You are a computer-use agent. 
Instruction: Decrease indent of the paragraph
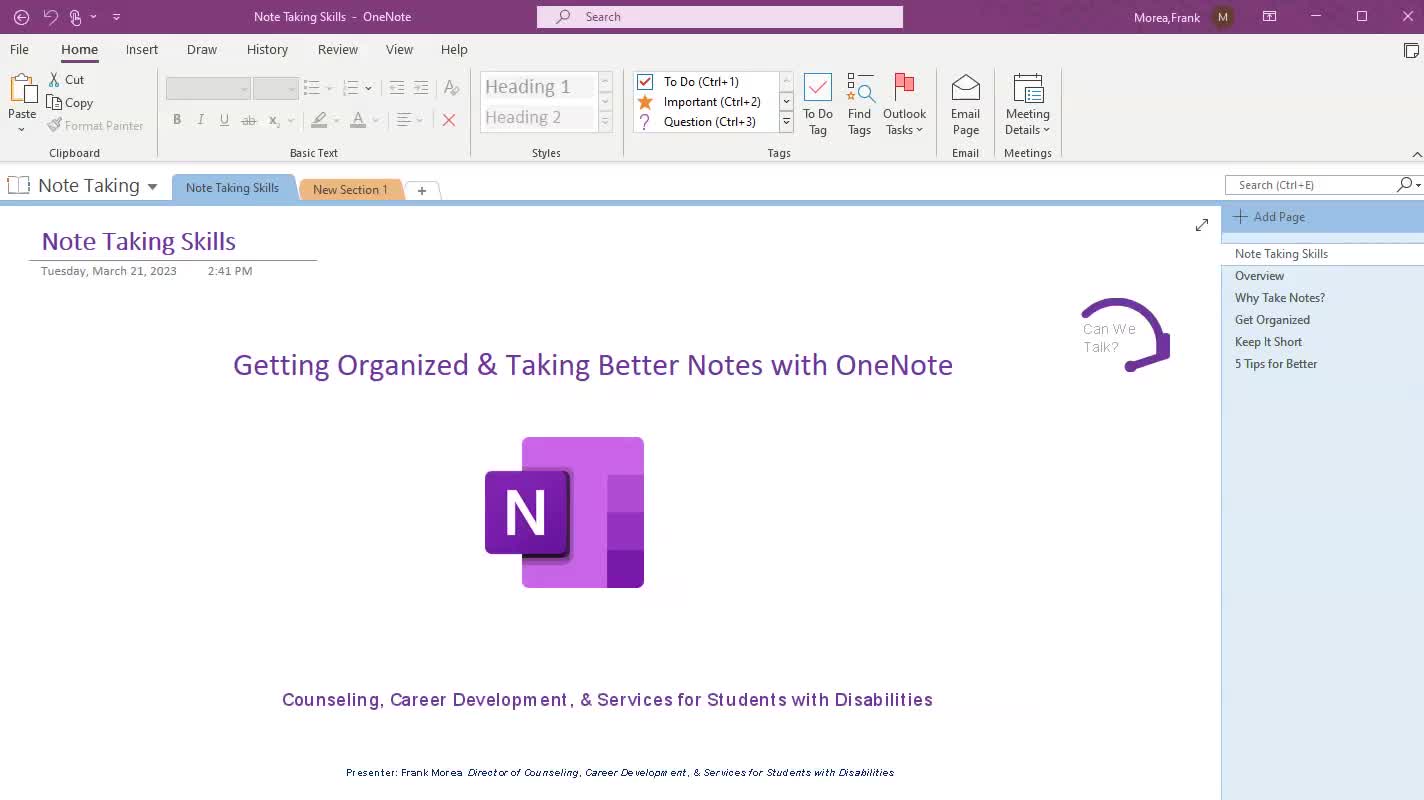397,88
